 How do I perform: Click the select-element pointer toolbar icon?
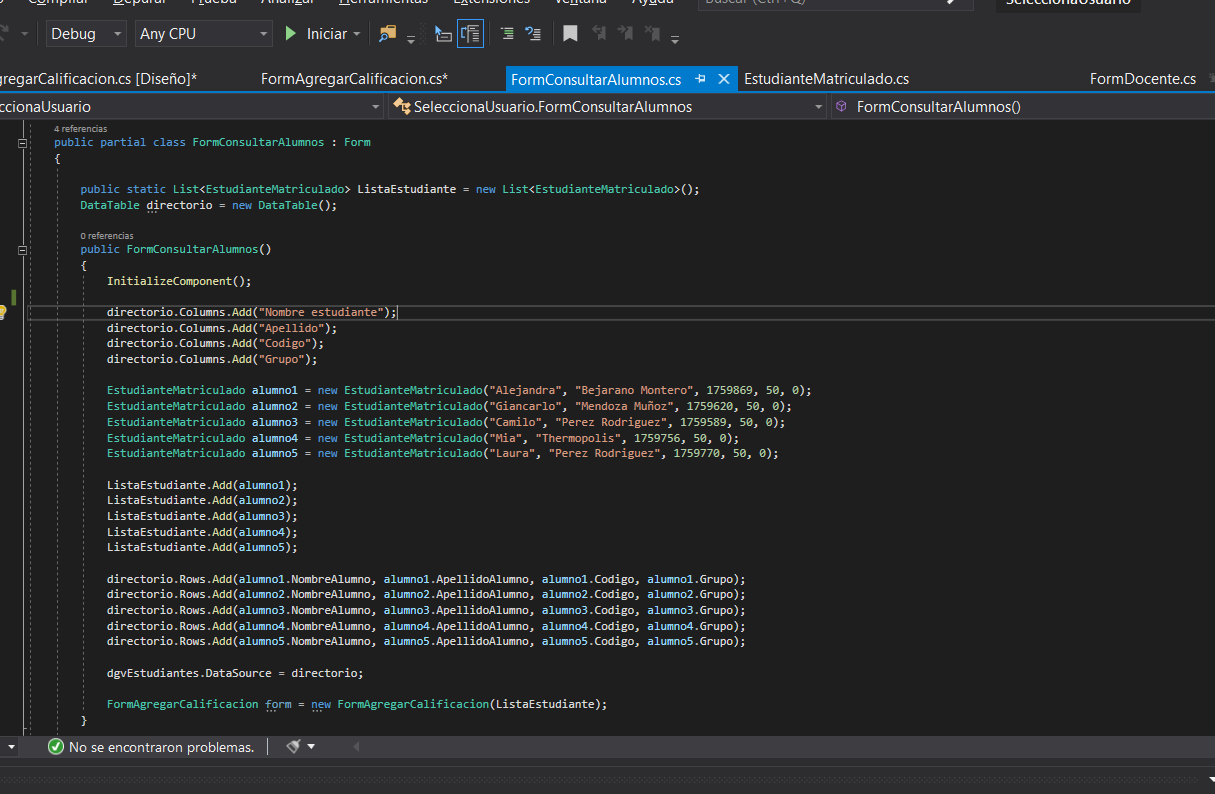click(443, 34)
